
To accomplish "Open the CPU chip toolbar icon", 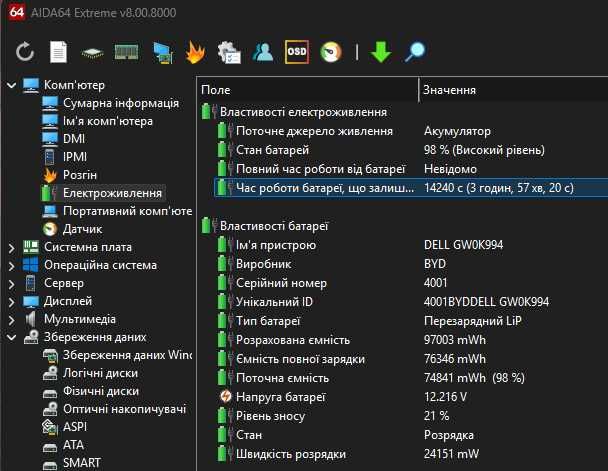I will pos(92,53).
